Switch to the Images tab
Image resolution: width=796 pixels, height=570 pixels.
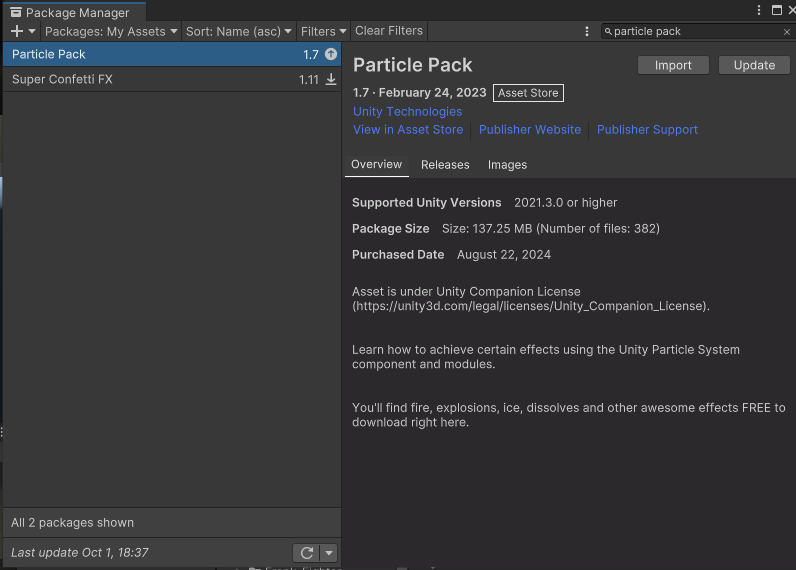point(507,165)
